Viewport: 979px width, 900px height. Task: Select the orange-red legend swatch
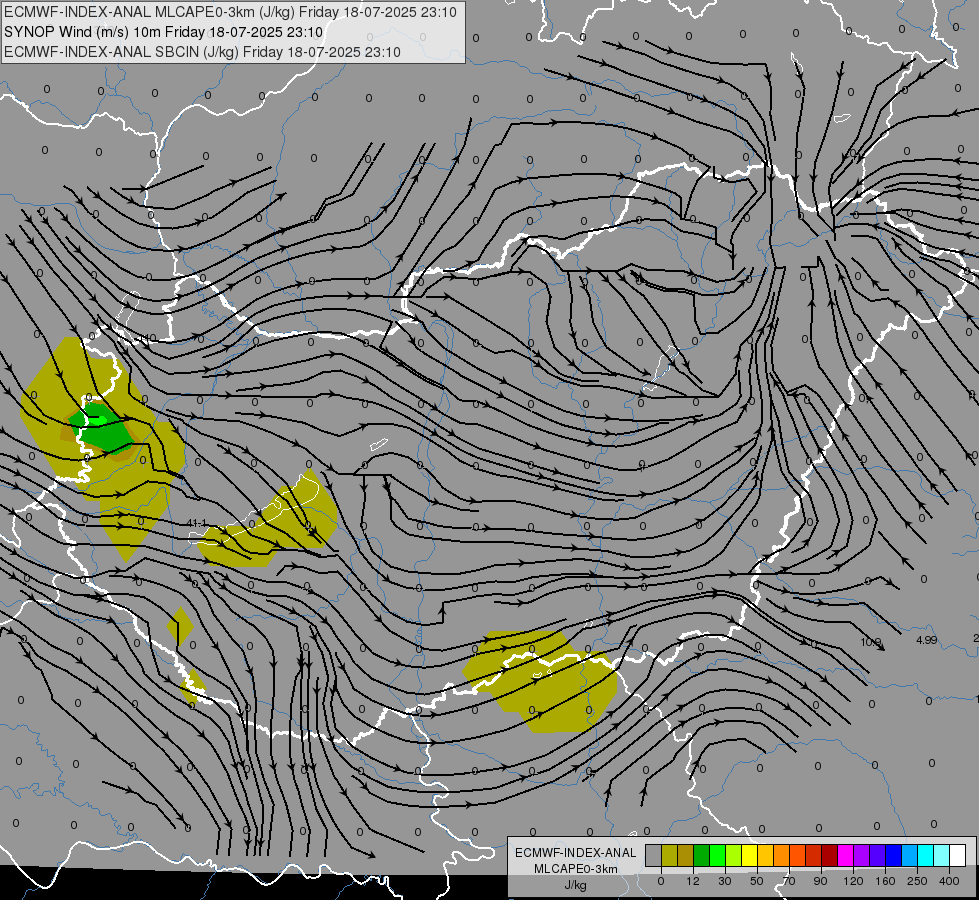click(x=798, y=855)
